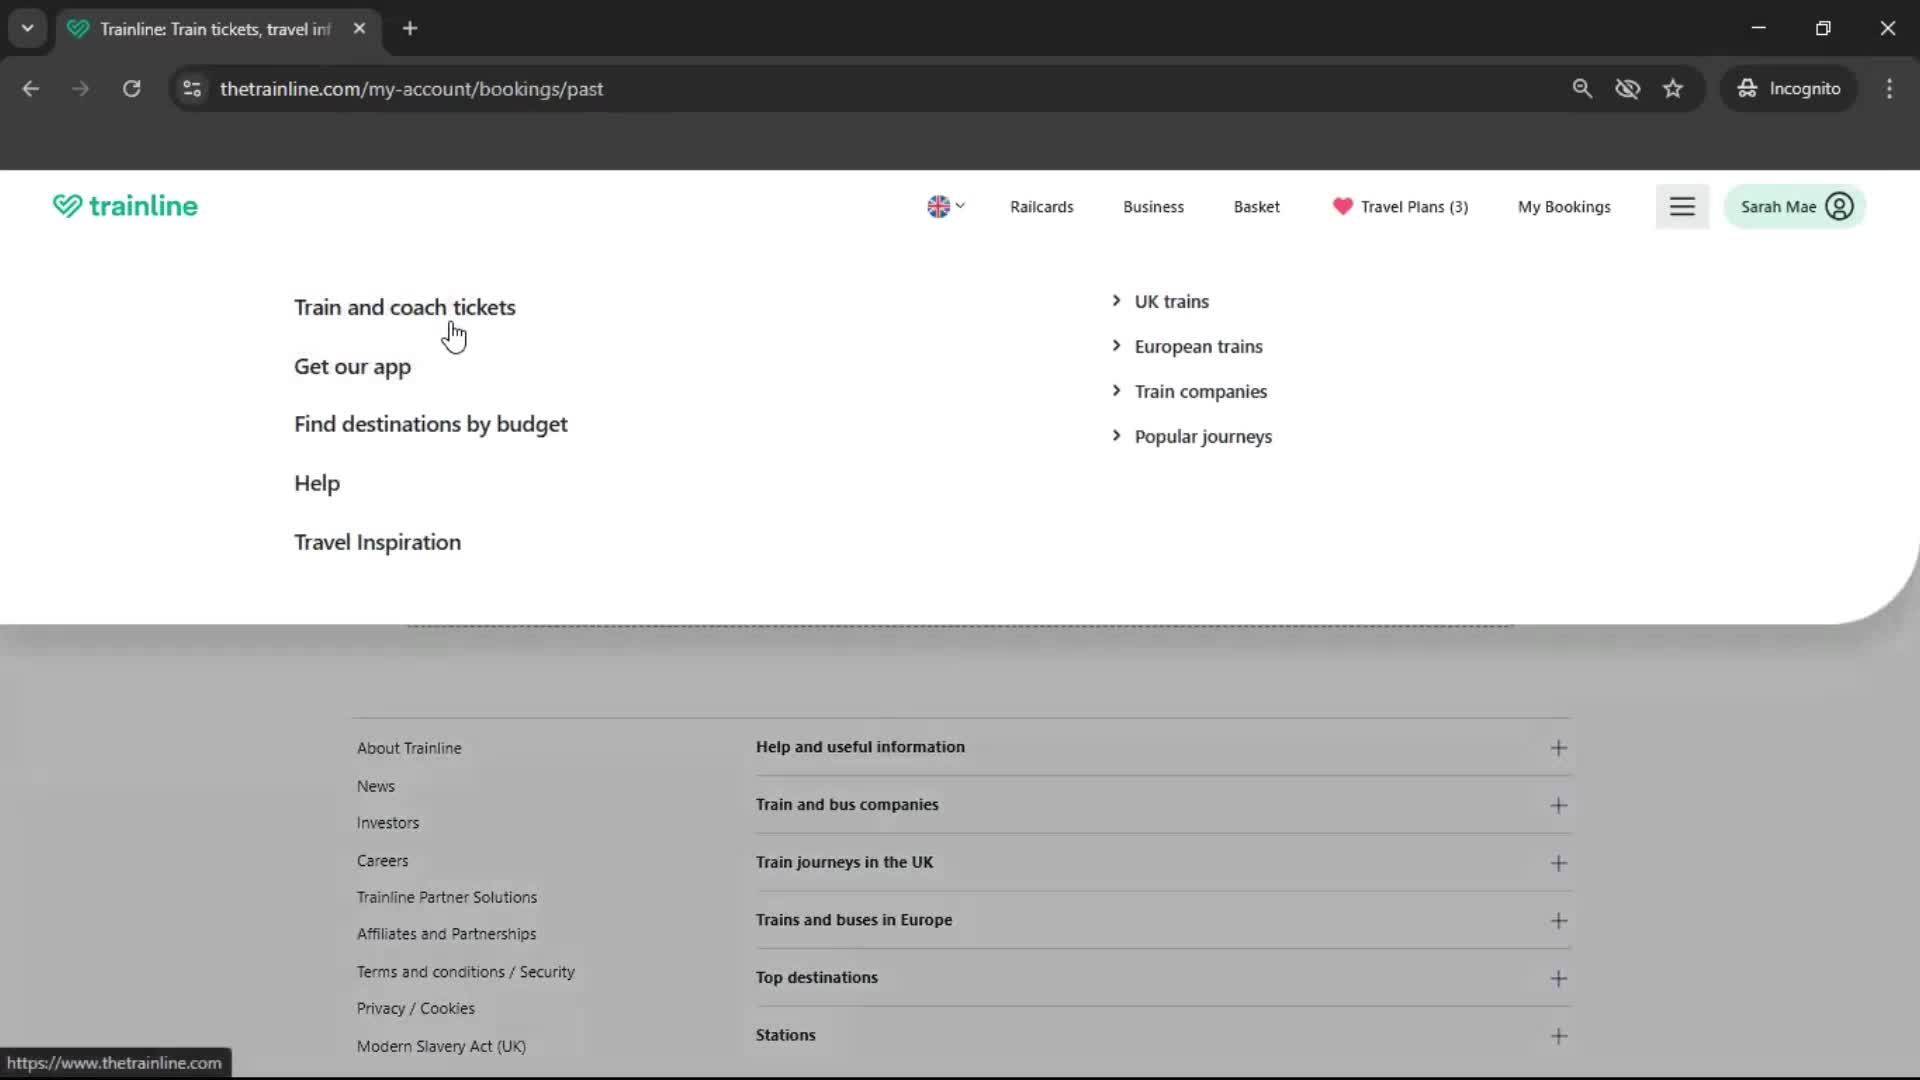Click the Travel Plans heart icon
Screen dimensions: 1920x1080
pyautogui.click(x=1342, y=207)
